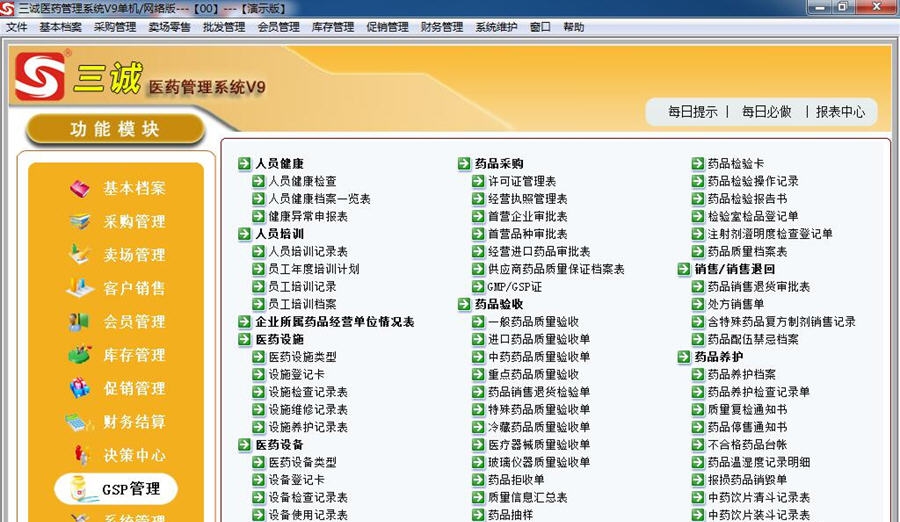
Task: Open 注射剂澄明度检查登记单 entry
Action: pyautogui.click(x=770, y=234)
